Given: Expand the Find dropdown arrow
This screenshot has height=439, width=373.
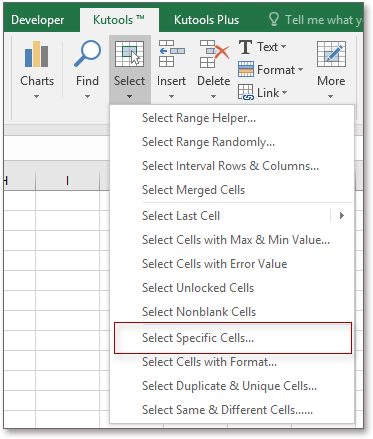Looking at the screenshot, I should click(x=87, y=97).
